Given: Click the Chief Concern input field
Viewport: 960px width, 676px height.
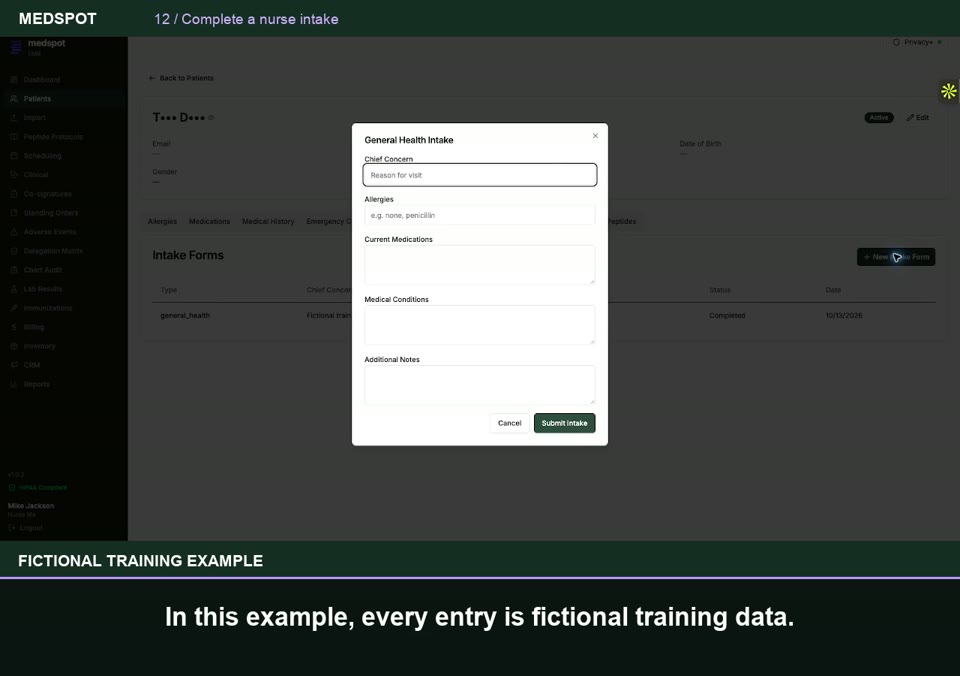Looking at the screenshot, I should point(480,175).
